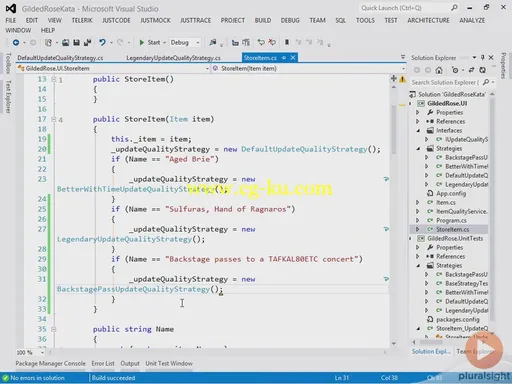
Task: Click the warning triangle icon above editor scrollbar
Action: click(x=403, y=79)
